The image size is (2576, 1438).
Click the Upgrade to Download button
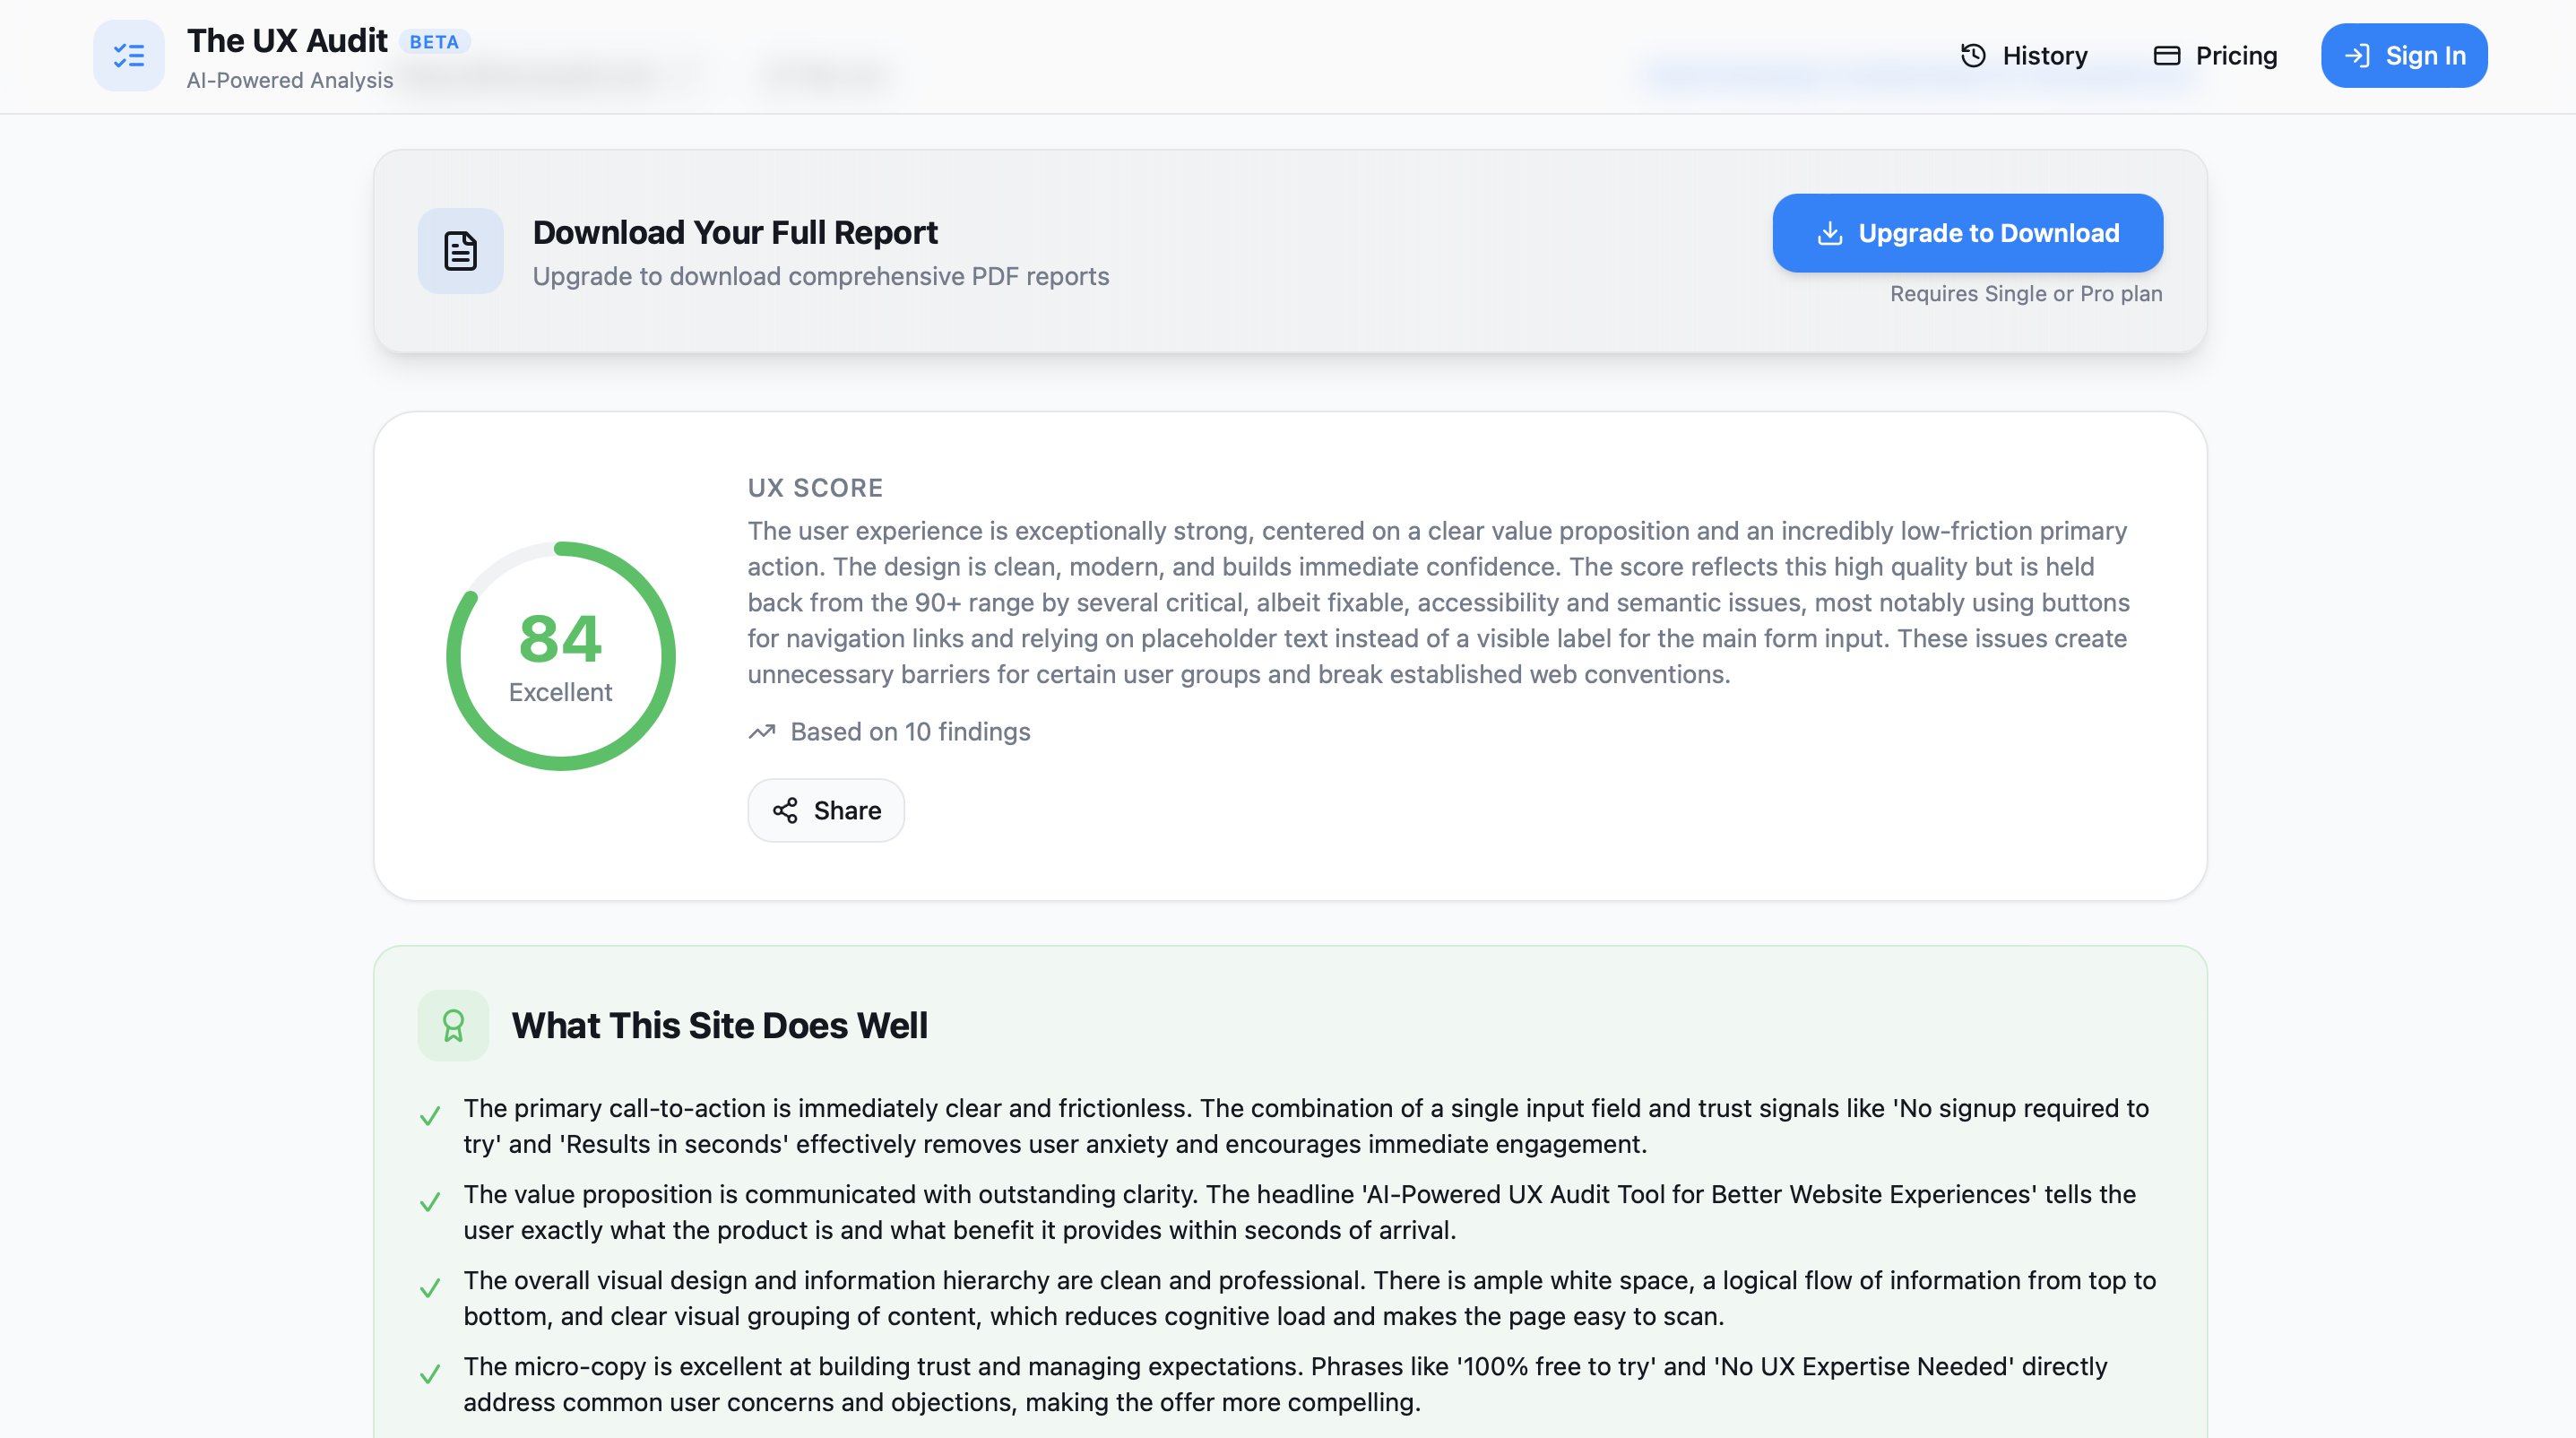(1967, 232)
